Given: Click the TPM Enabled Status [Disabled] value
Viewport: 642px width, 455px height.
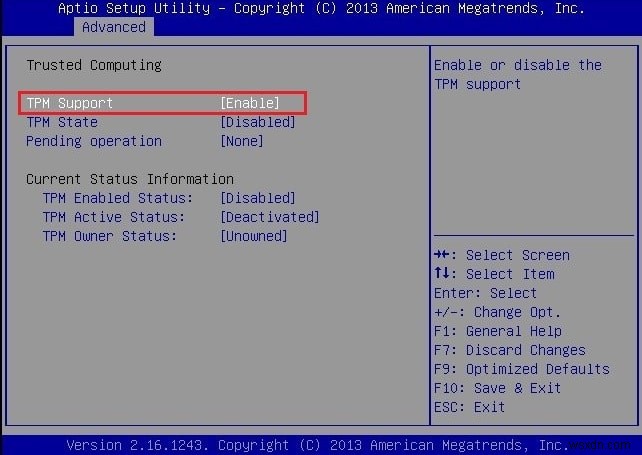Looking at the screenshot, I should point(258,198).
